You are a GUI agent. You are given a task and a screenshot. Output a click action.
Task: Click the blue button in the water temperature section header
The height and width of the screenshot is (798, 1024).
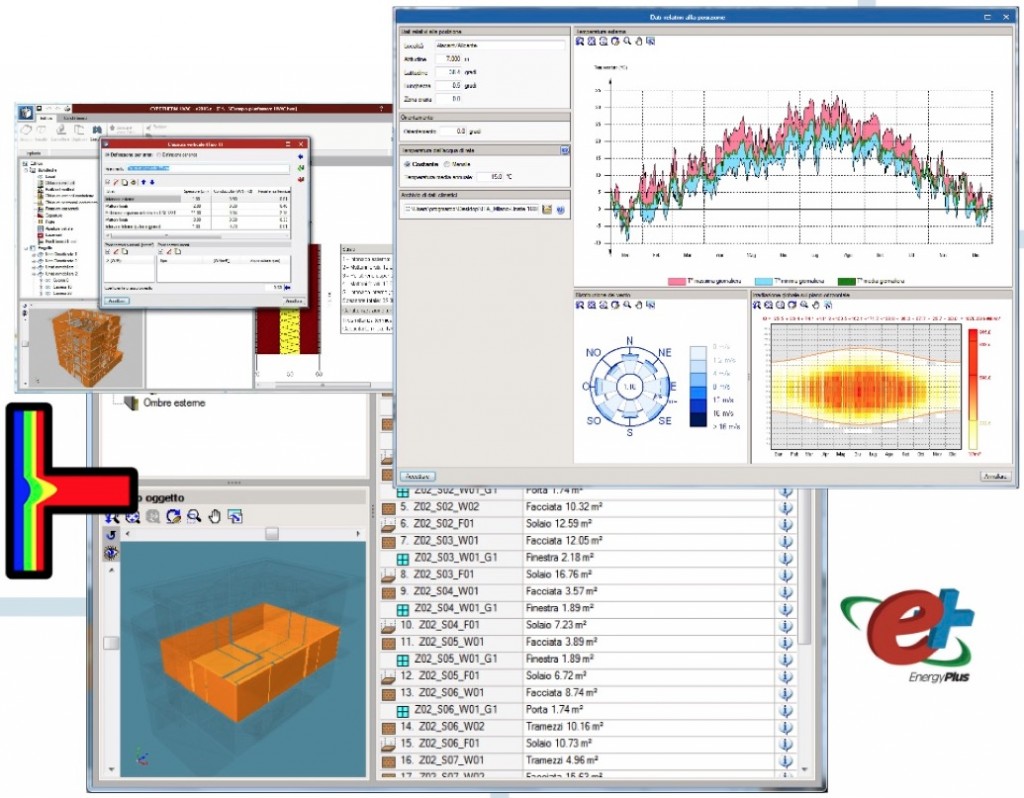coord(564,150)
